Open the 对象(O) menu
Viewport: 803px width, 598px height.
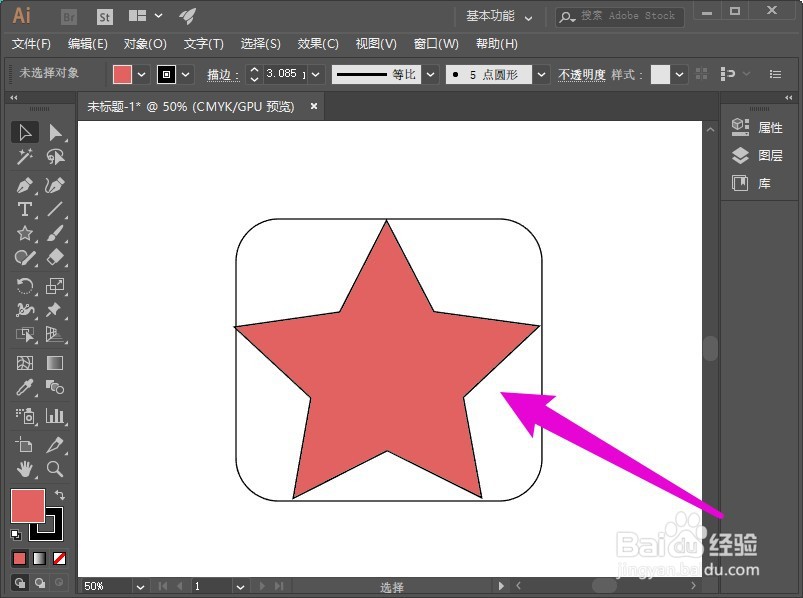point(145,44)
